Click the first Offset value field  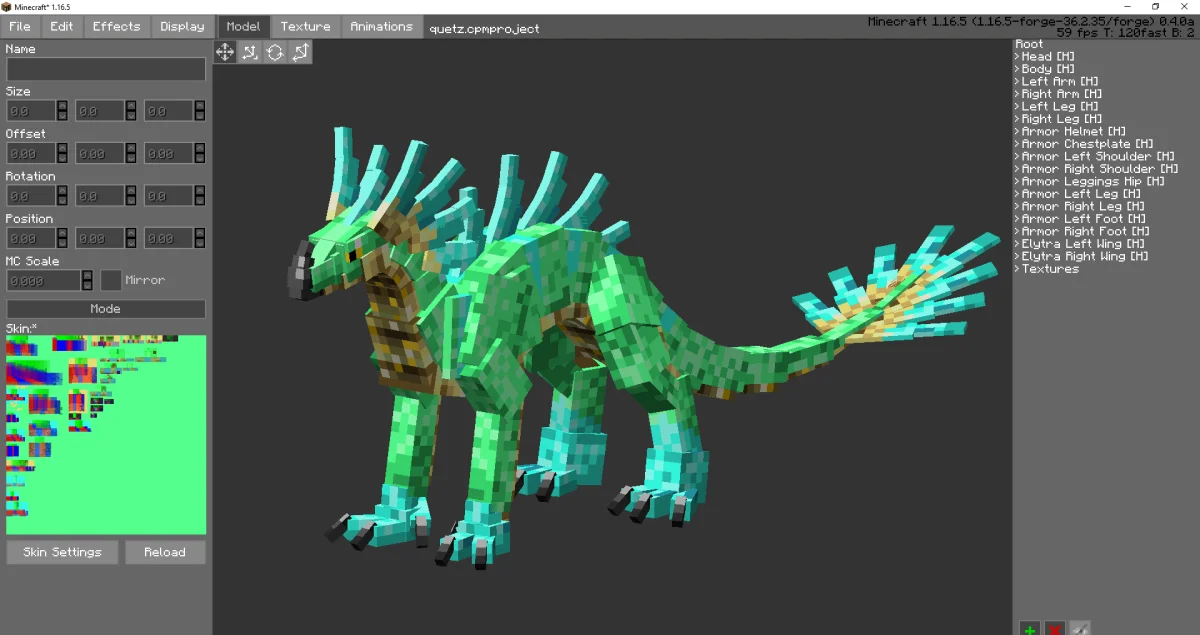[x=31, y=154]
